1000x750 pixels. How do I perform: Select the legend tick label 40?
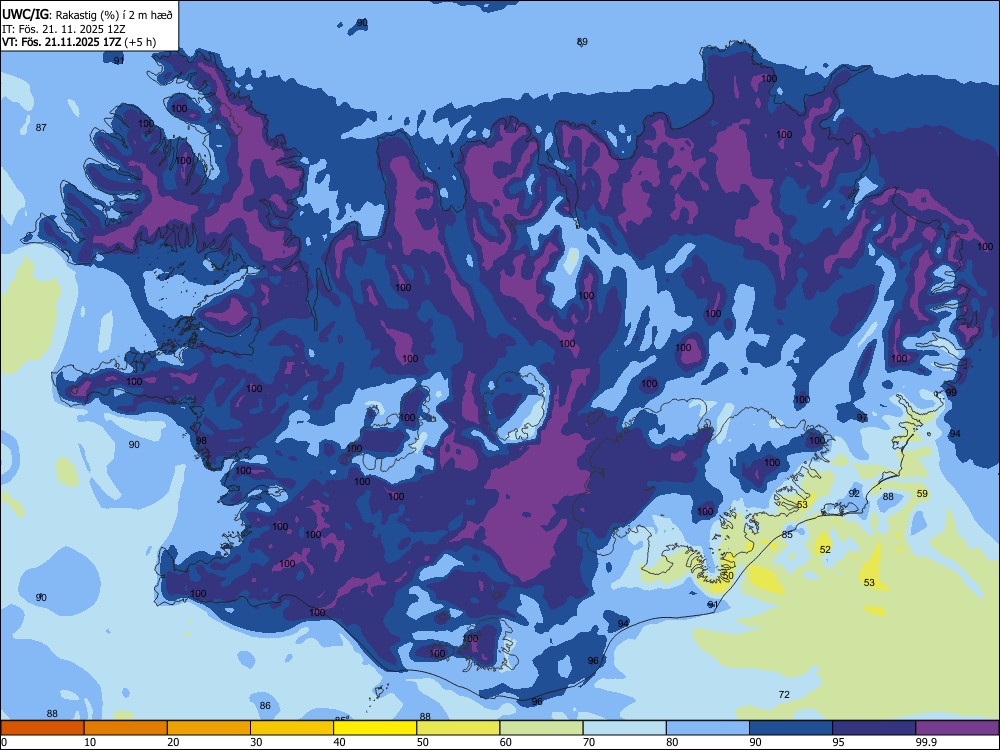point(339,742)
